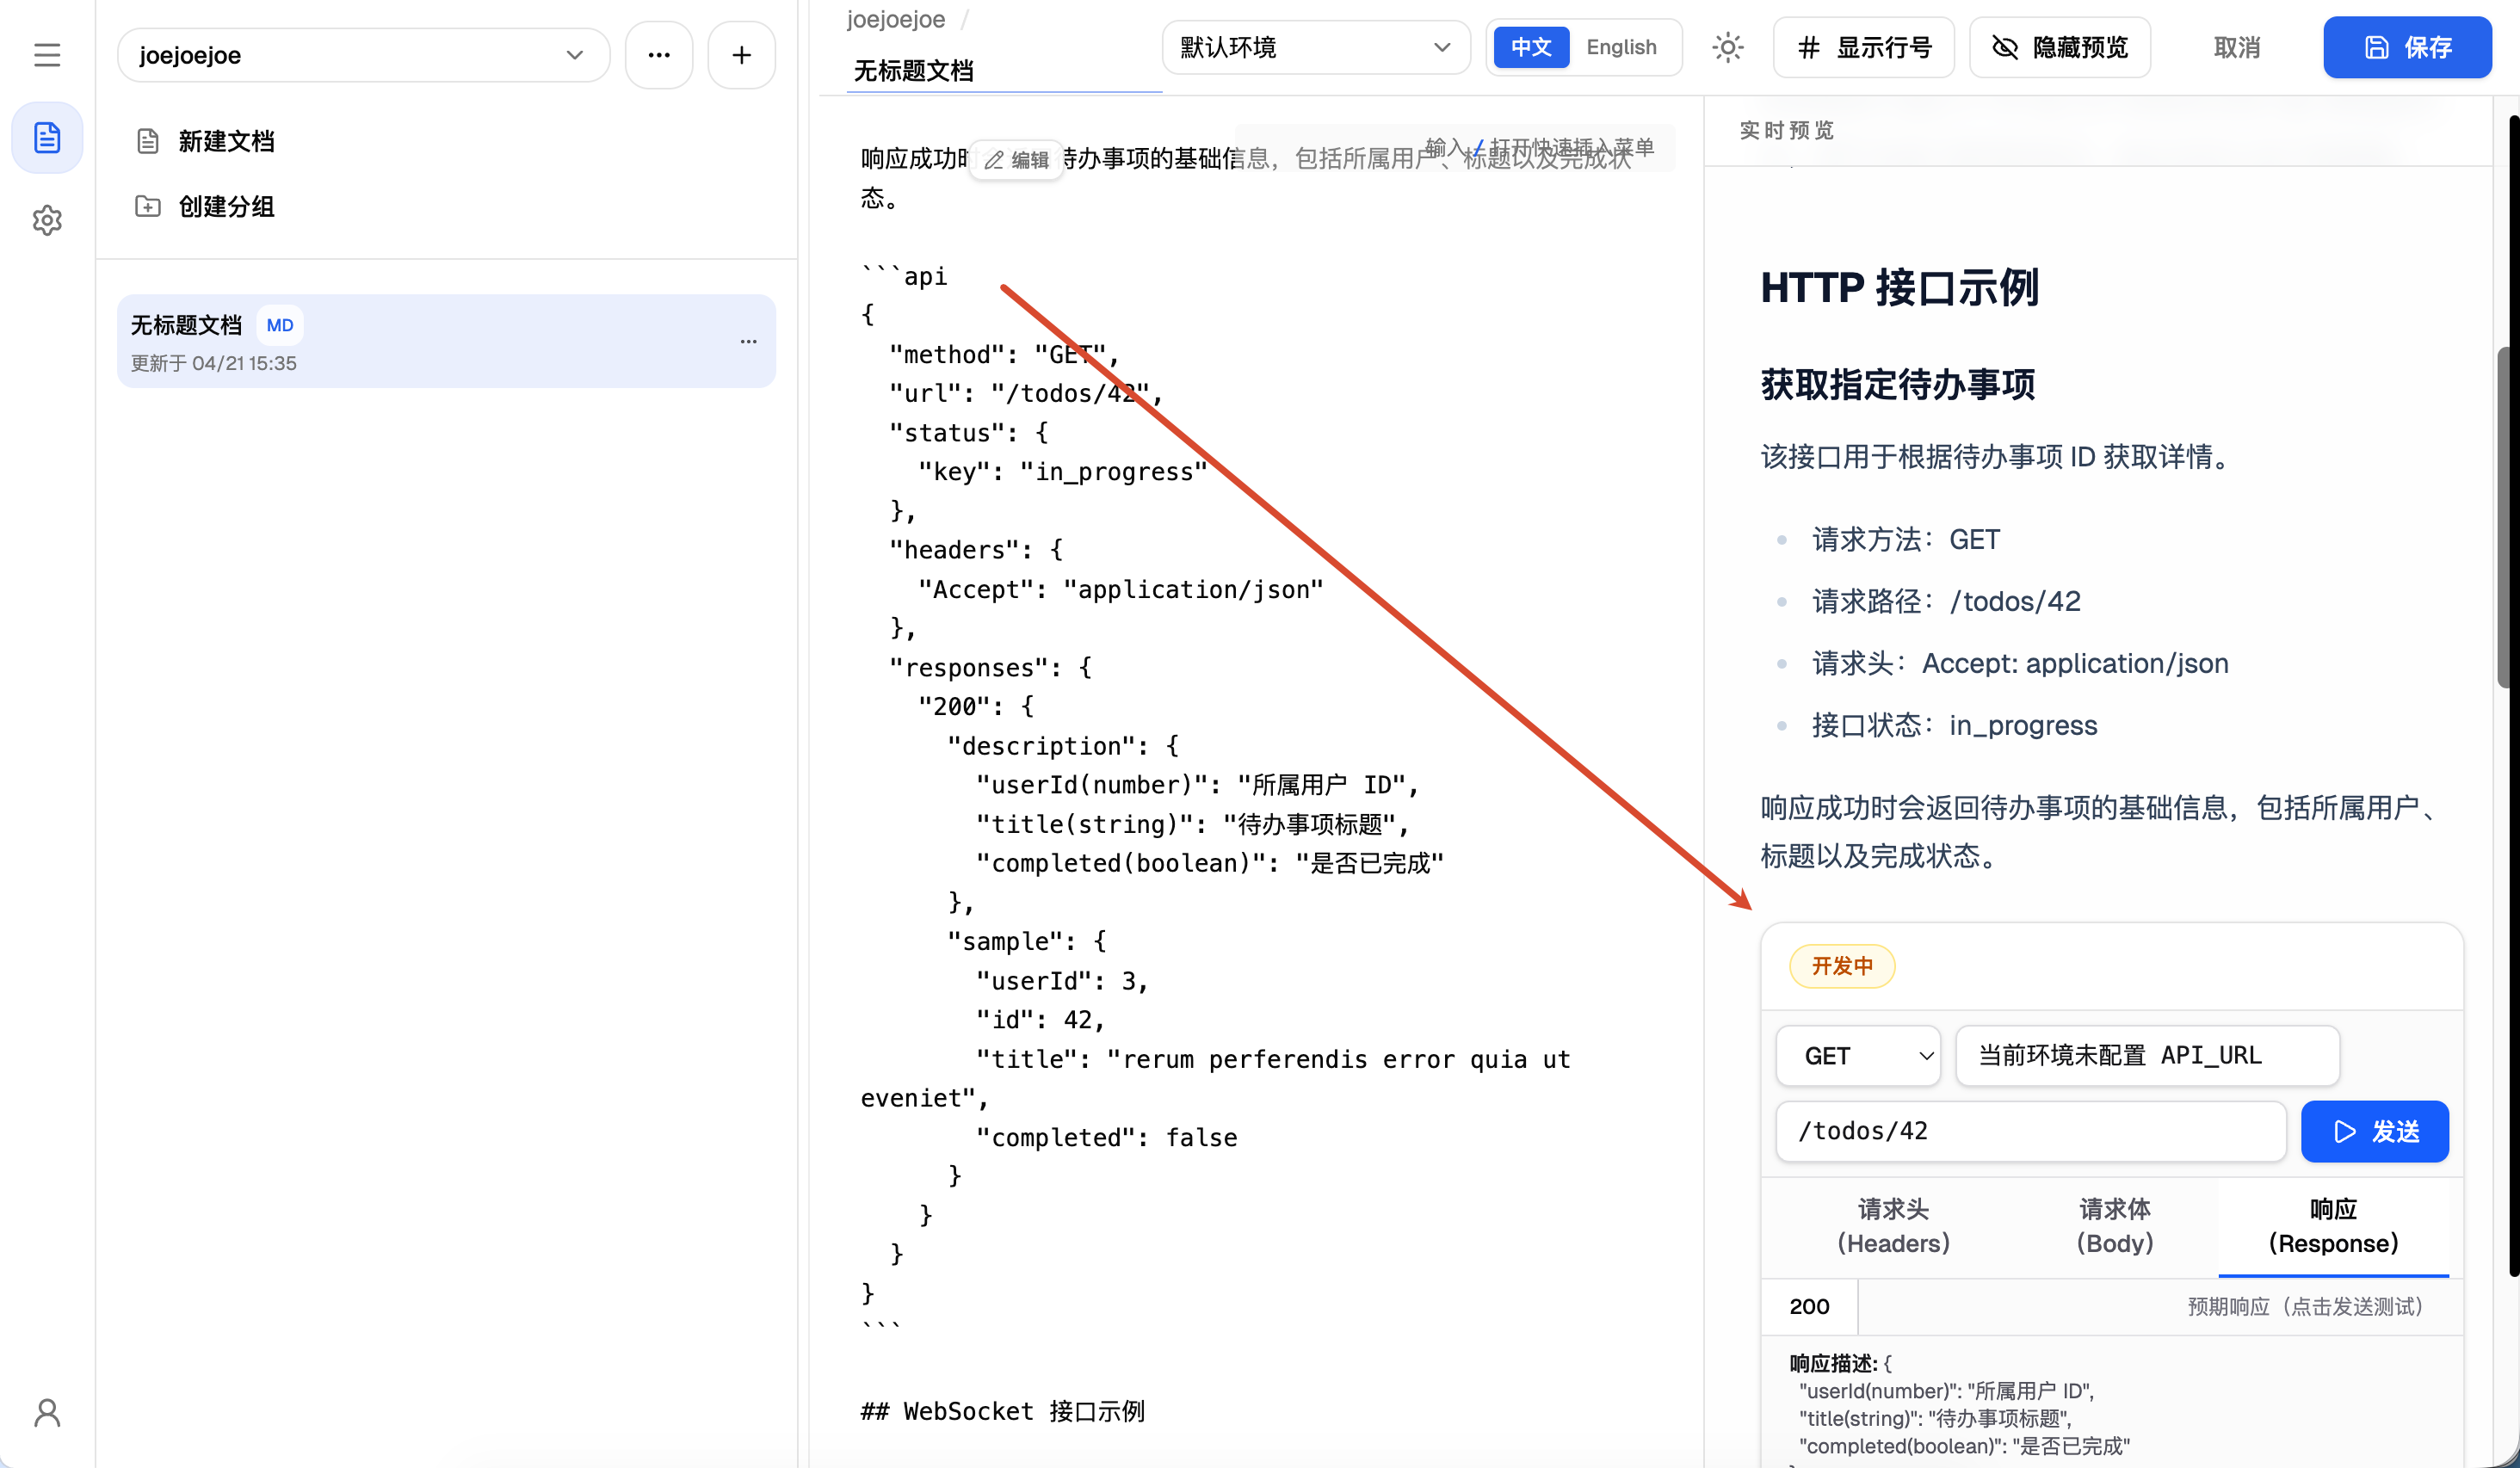2520x1468 pixels.
Task: Click the /todos/42 path input field
Action: coord(2030,1131)
